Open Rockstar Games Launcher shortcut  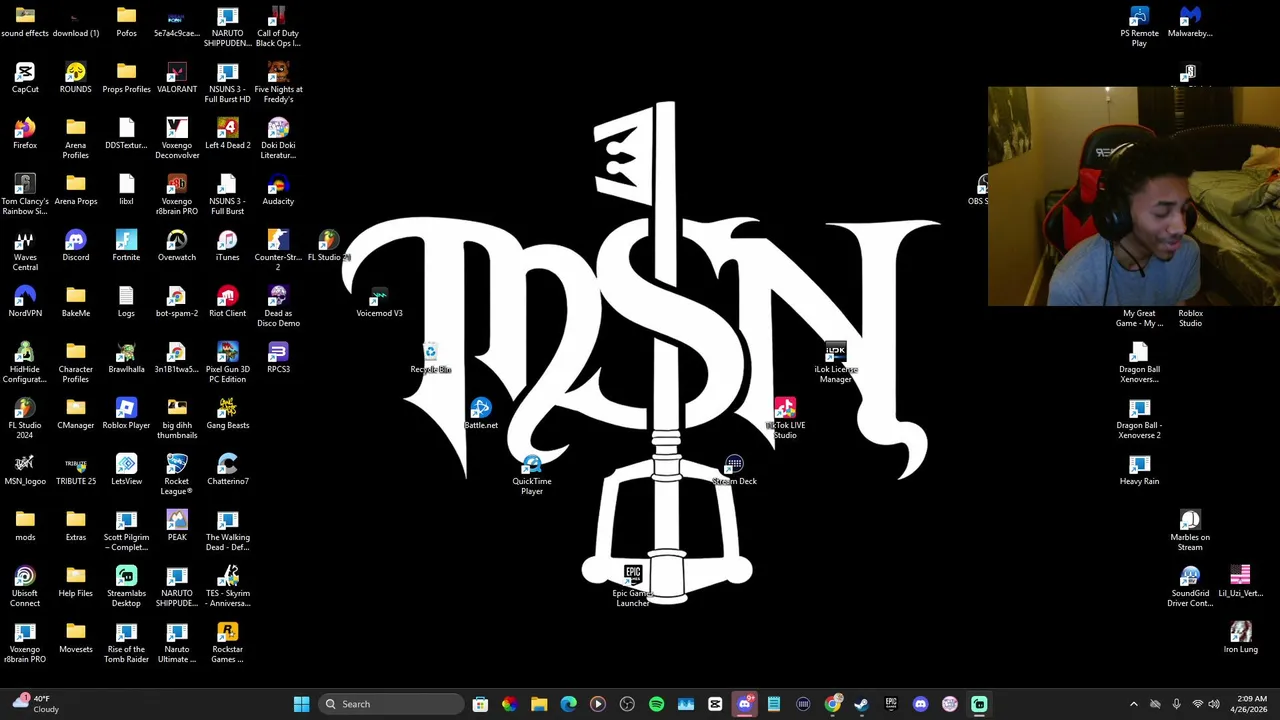point(228,642)
